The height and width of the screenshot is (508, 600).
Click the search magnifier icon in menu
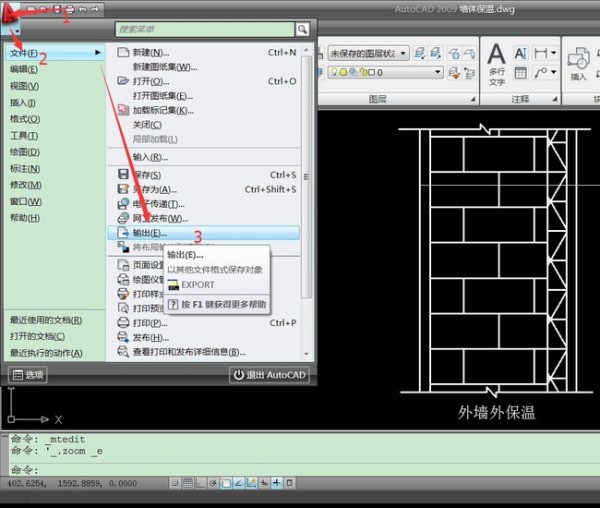[x=301, y=30]
